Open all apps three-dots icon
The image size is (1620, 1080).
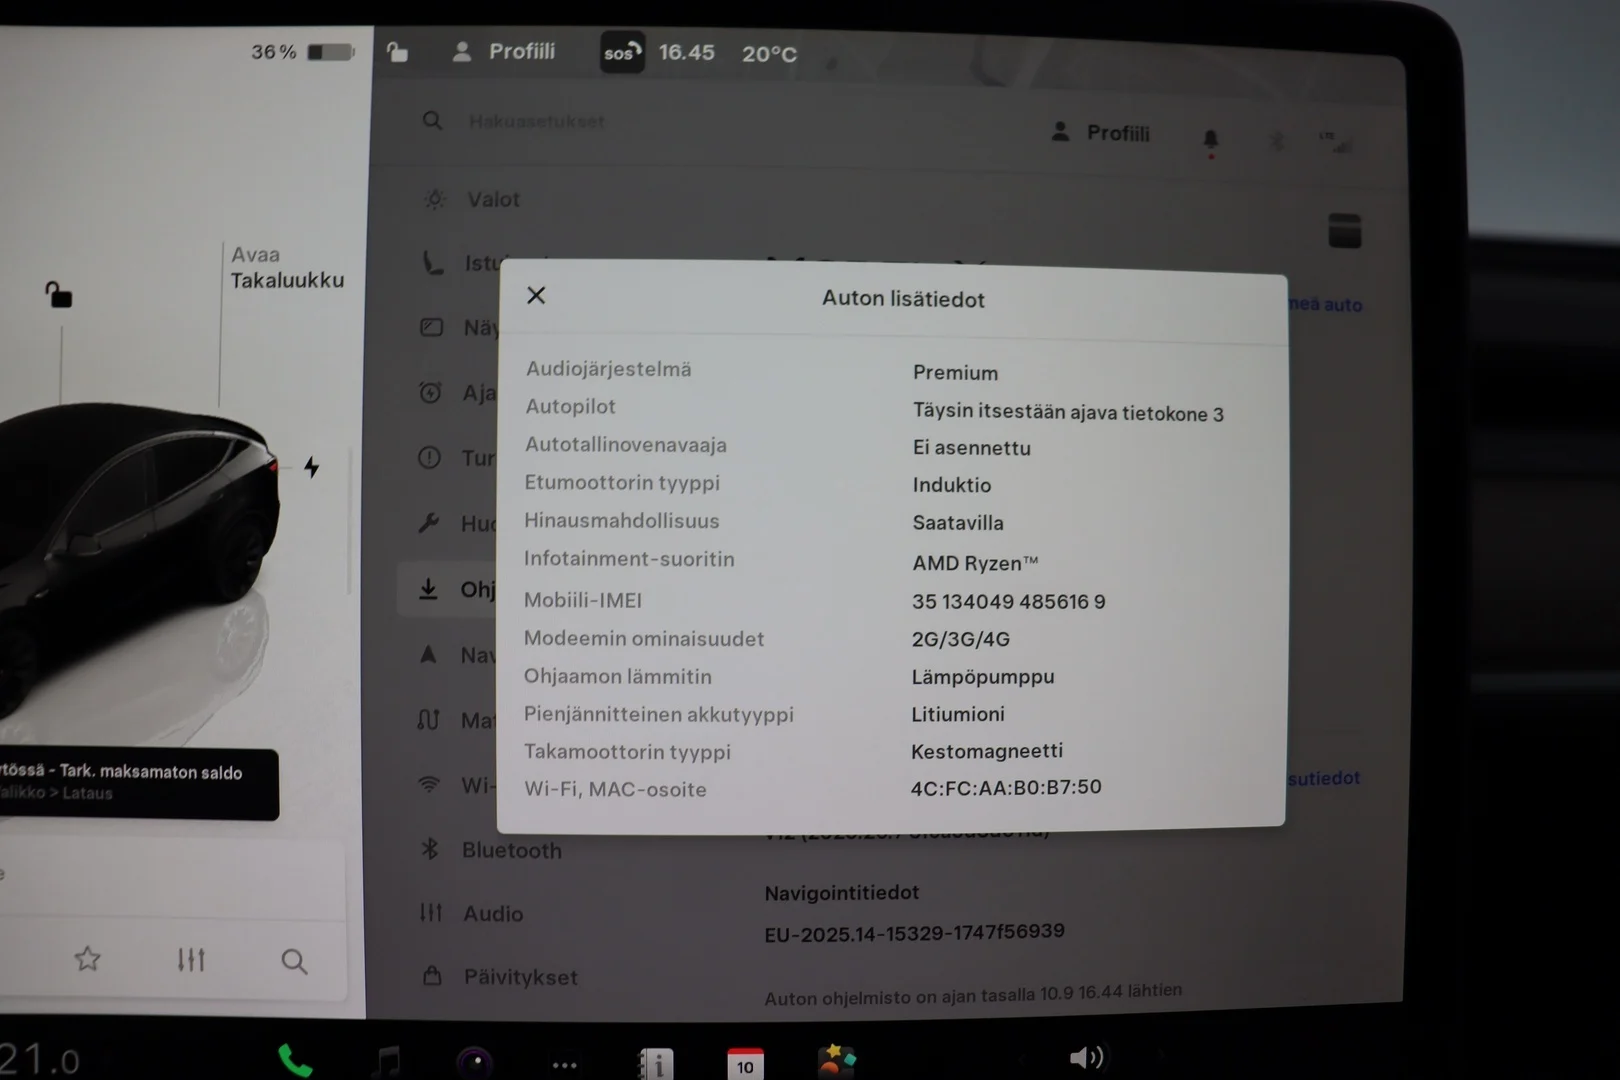565,1065
